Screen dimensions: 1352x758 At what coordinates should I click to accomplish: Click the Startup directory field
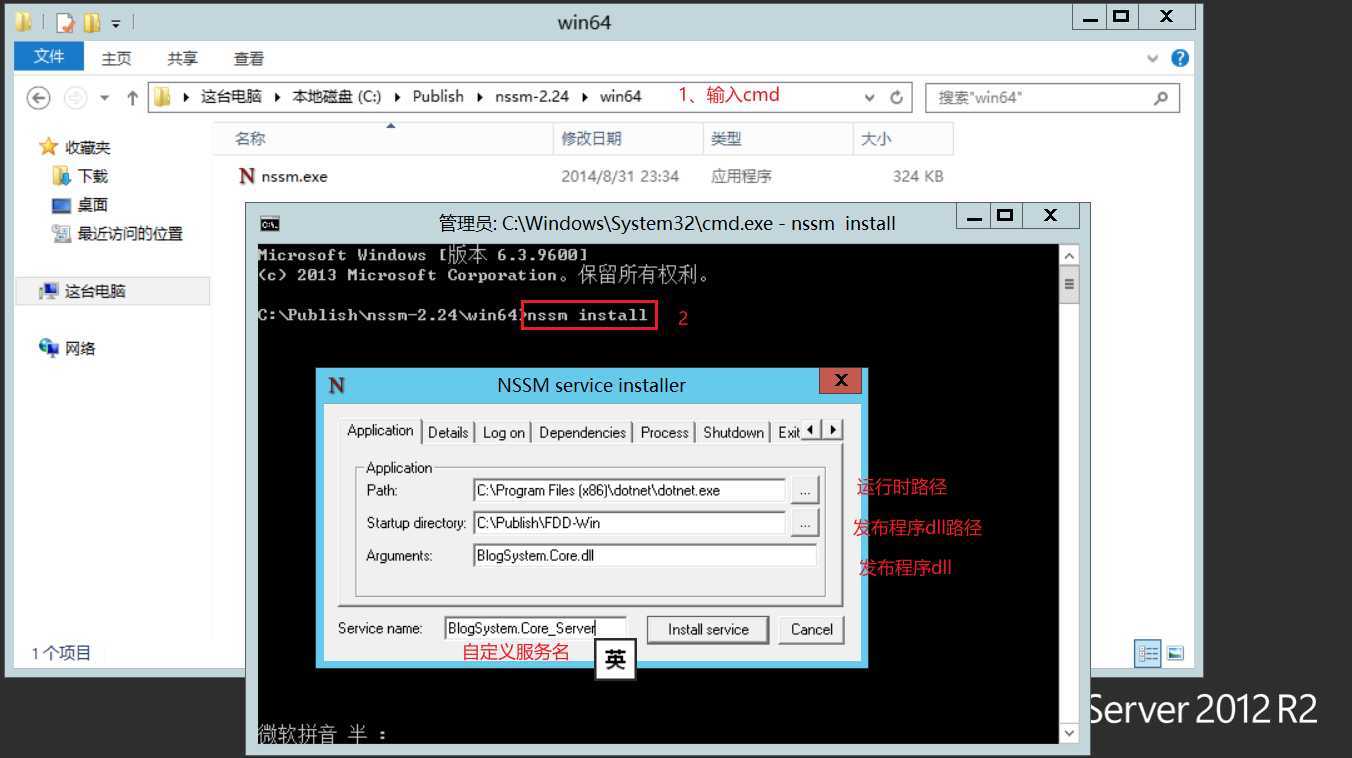(x=629, y=522)
